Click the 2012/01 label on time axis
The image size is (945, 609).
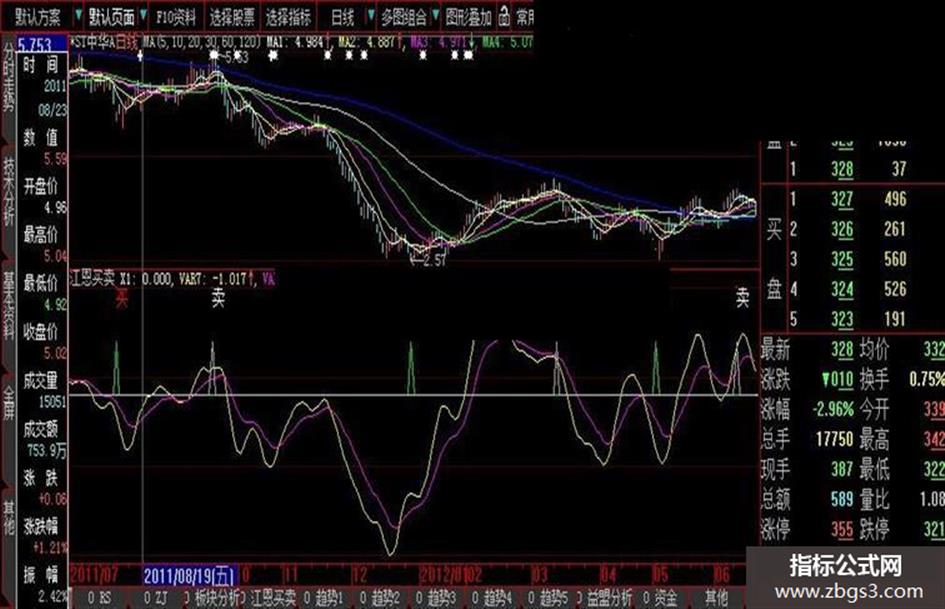[444, 574]
